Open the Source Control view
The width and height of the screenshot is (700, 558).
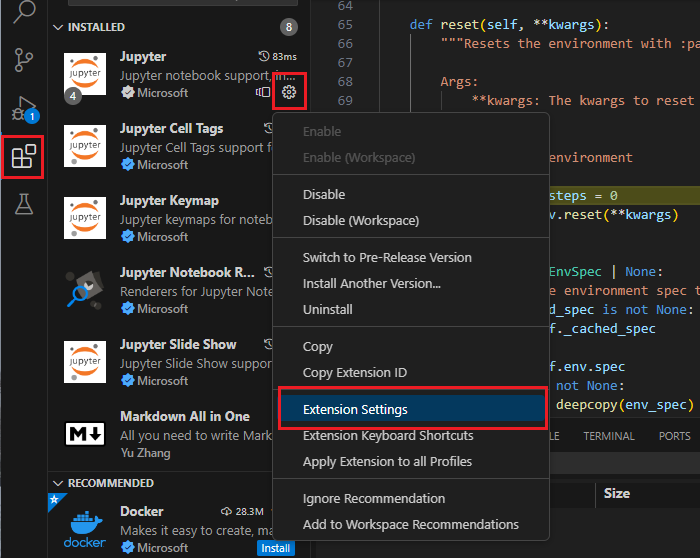click(23, 60)
